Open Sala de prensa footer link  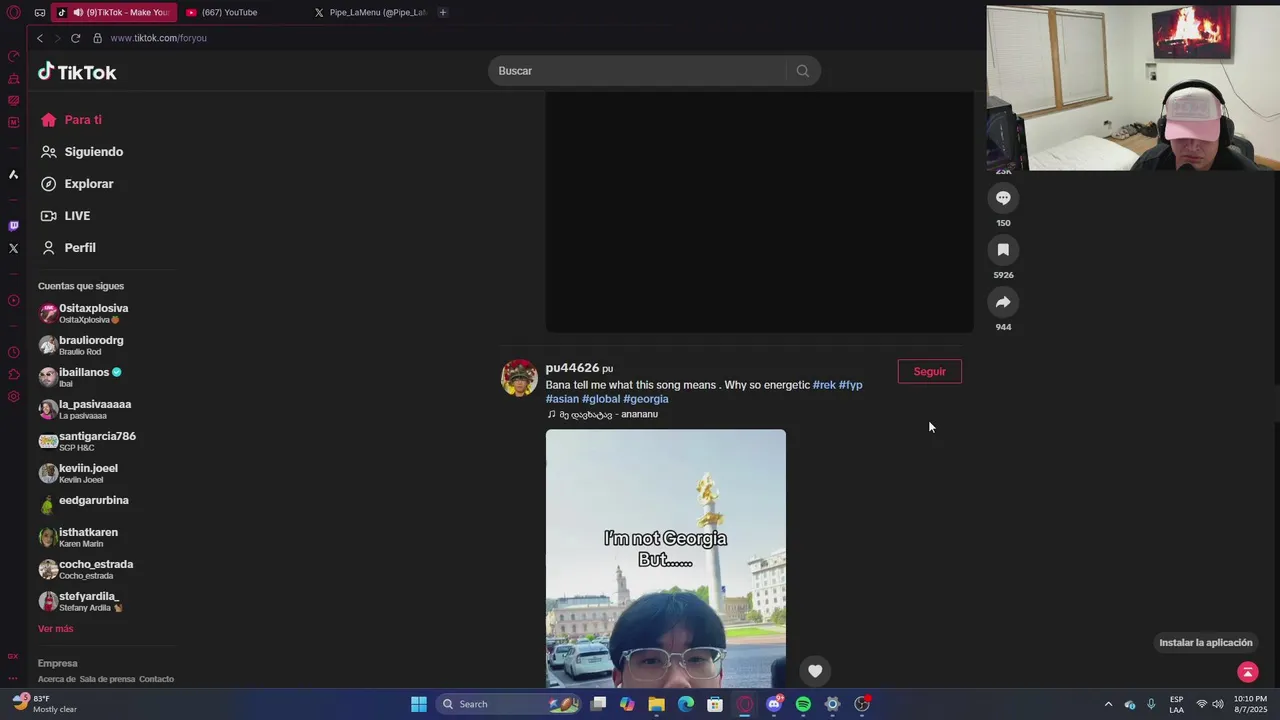point(107,679)
